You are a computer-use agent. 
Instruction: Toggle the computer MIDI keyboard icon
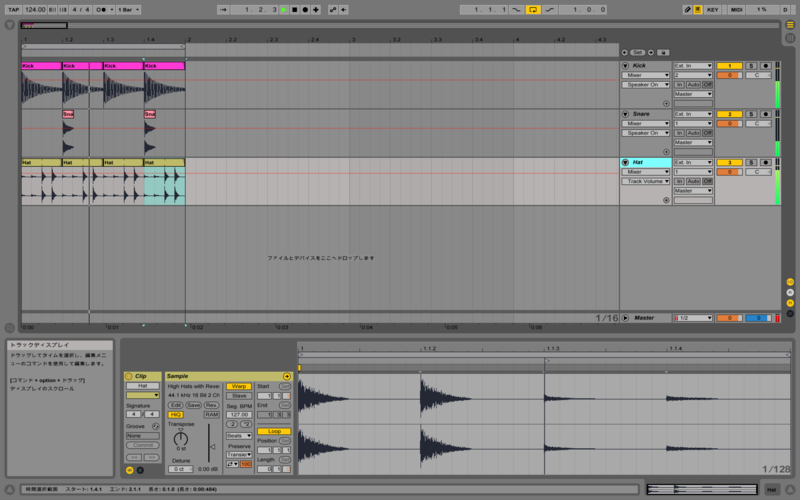click(697, 10)
